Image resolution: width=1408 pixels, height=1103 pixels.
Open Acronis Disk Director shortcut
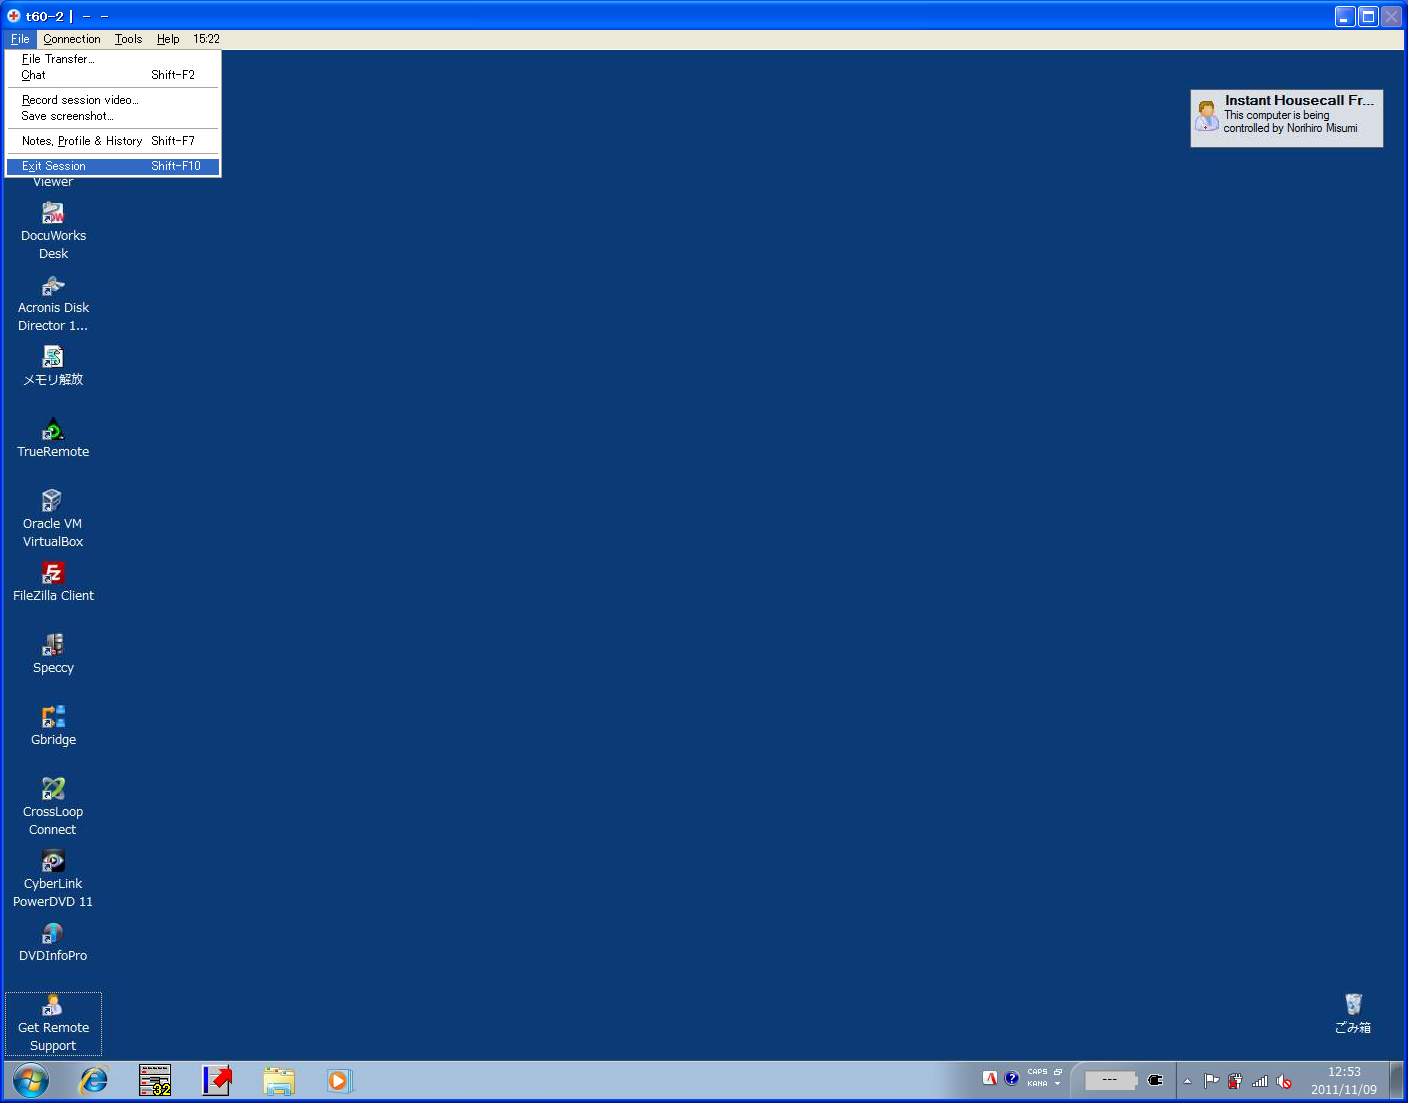tap(53, 287)
